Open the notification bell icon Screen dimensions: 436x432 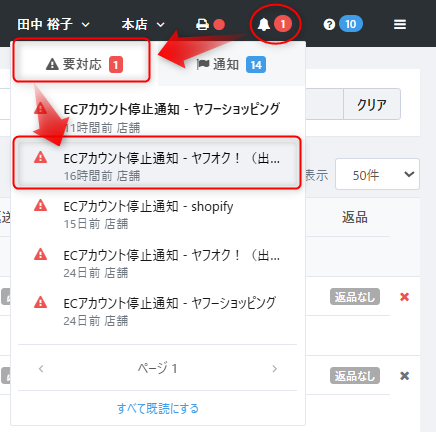264,24
